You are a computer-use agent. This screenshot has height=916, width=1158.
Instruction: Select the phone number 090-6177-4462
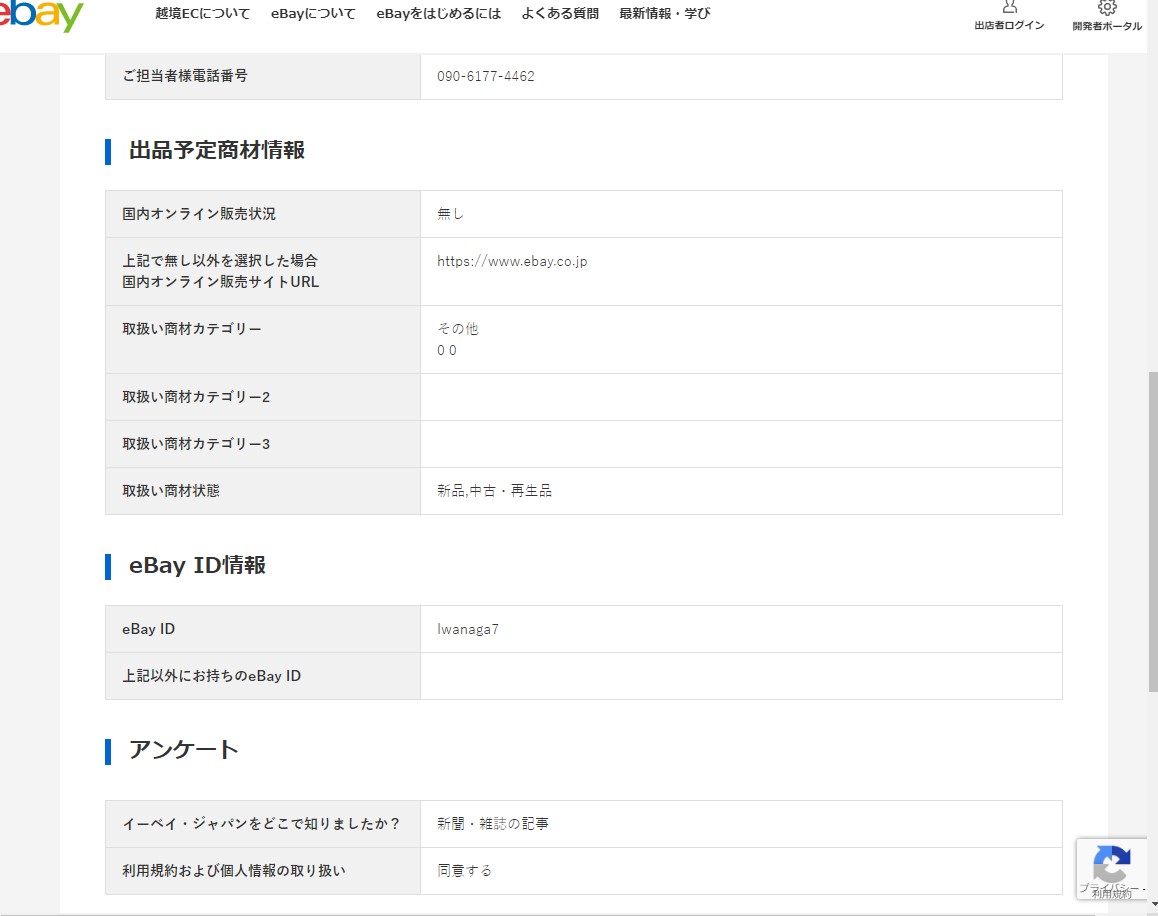[x=485, y=76]
